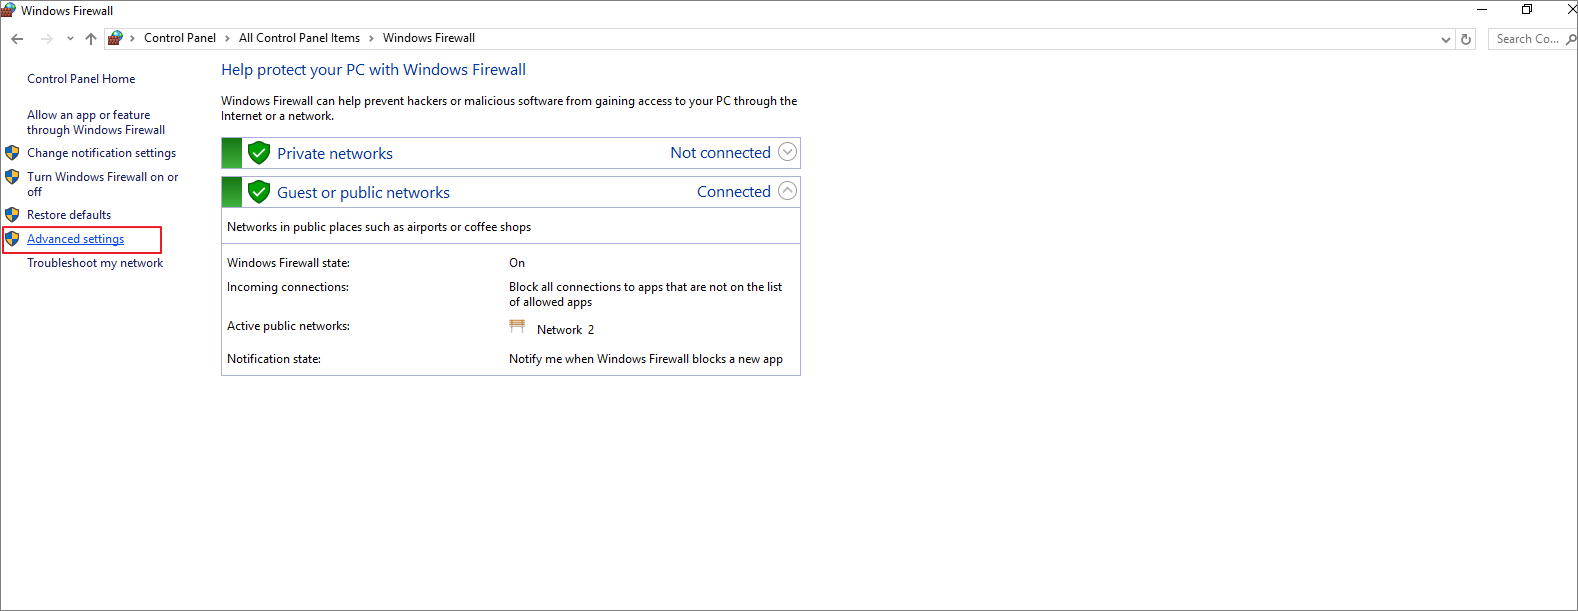Viewport: 1578px width, 611px height.
Task: Click shield icon beside Advanced settings
Action: coord(12,239)
